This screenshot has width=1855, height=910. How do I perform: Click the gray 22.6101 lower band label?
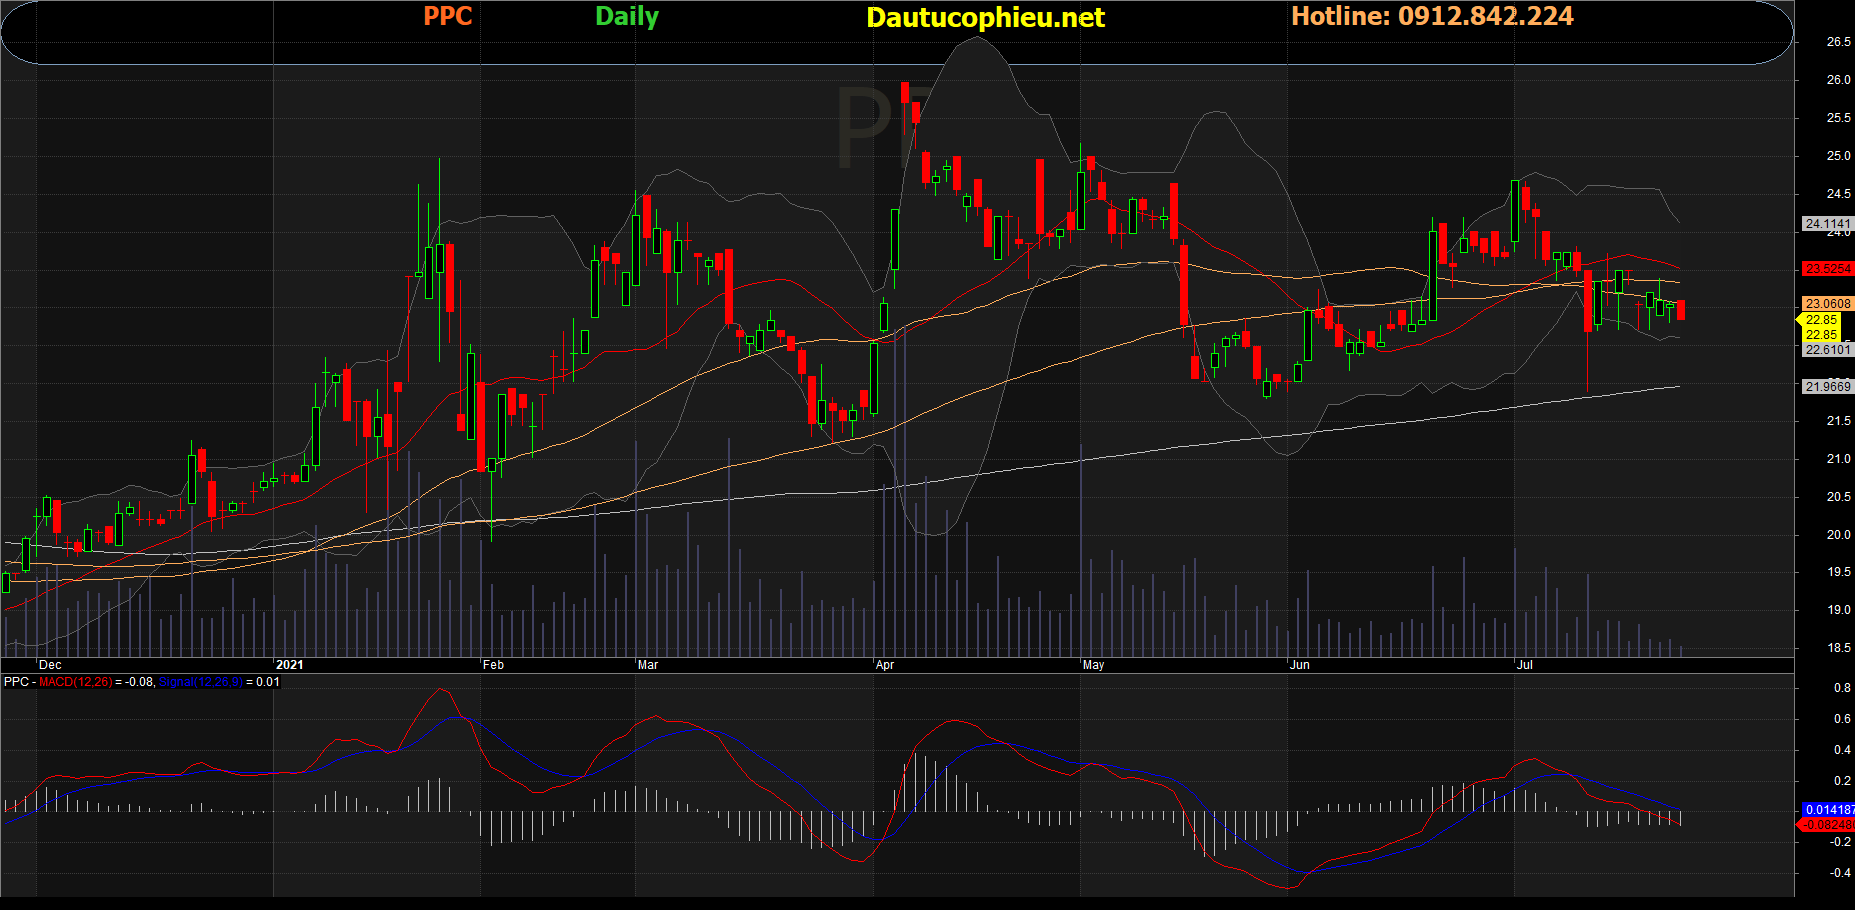[x=1827, y=350]
